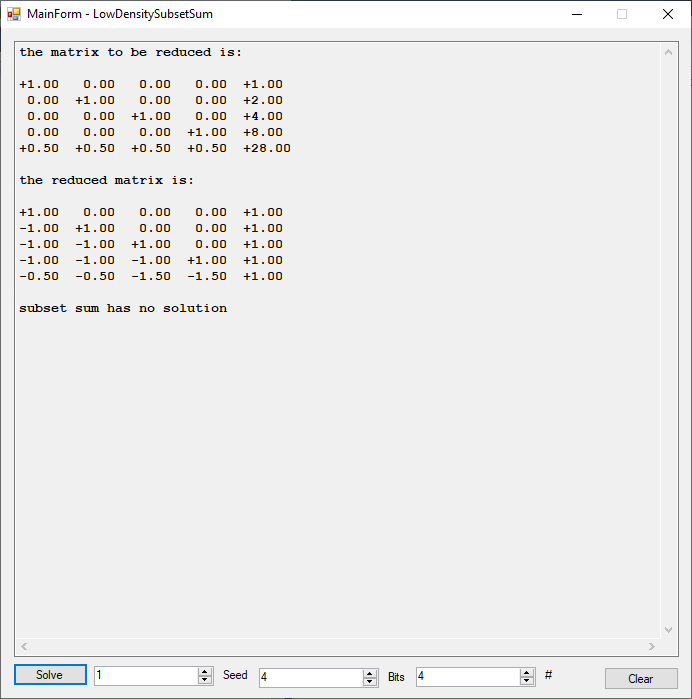Click the Seed label
The image size is (692, 699).
pyautogui.click(x=235, y=675)
